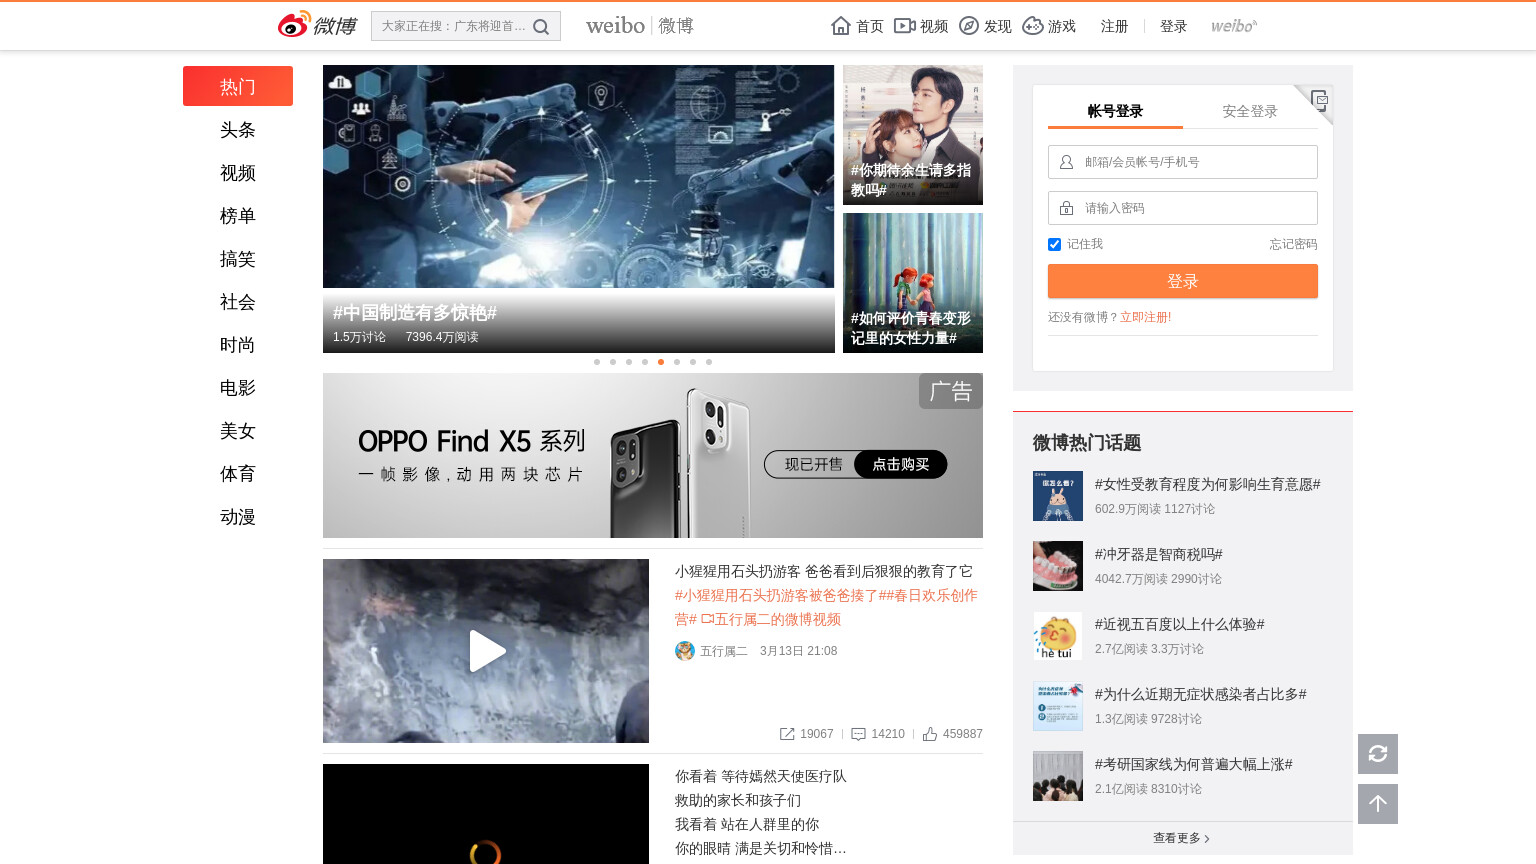The height and width of the screenshot is (864, 1536).
Task: Click 点击购买 in the OPPO ad
Action: (901, 464)
